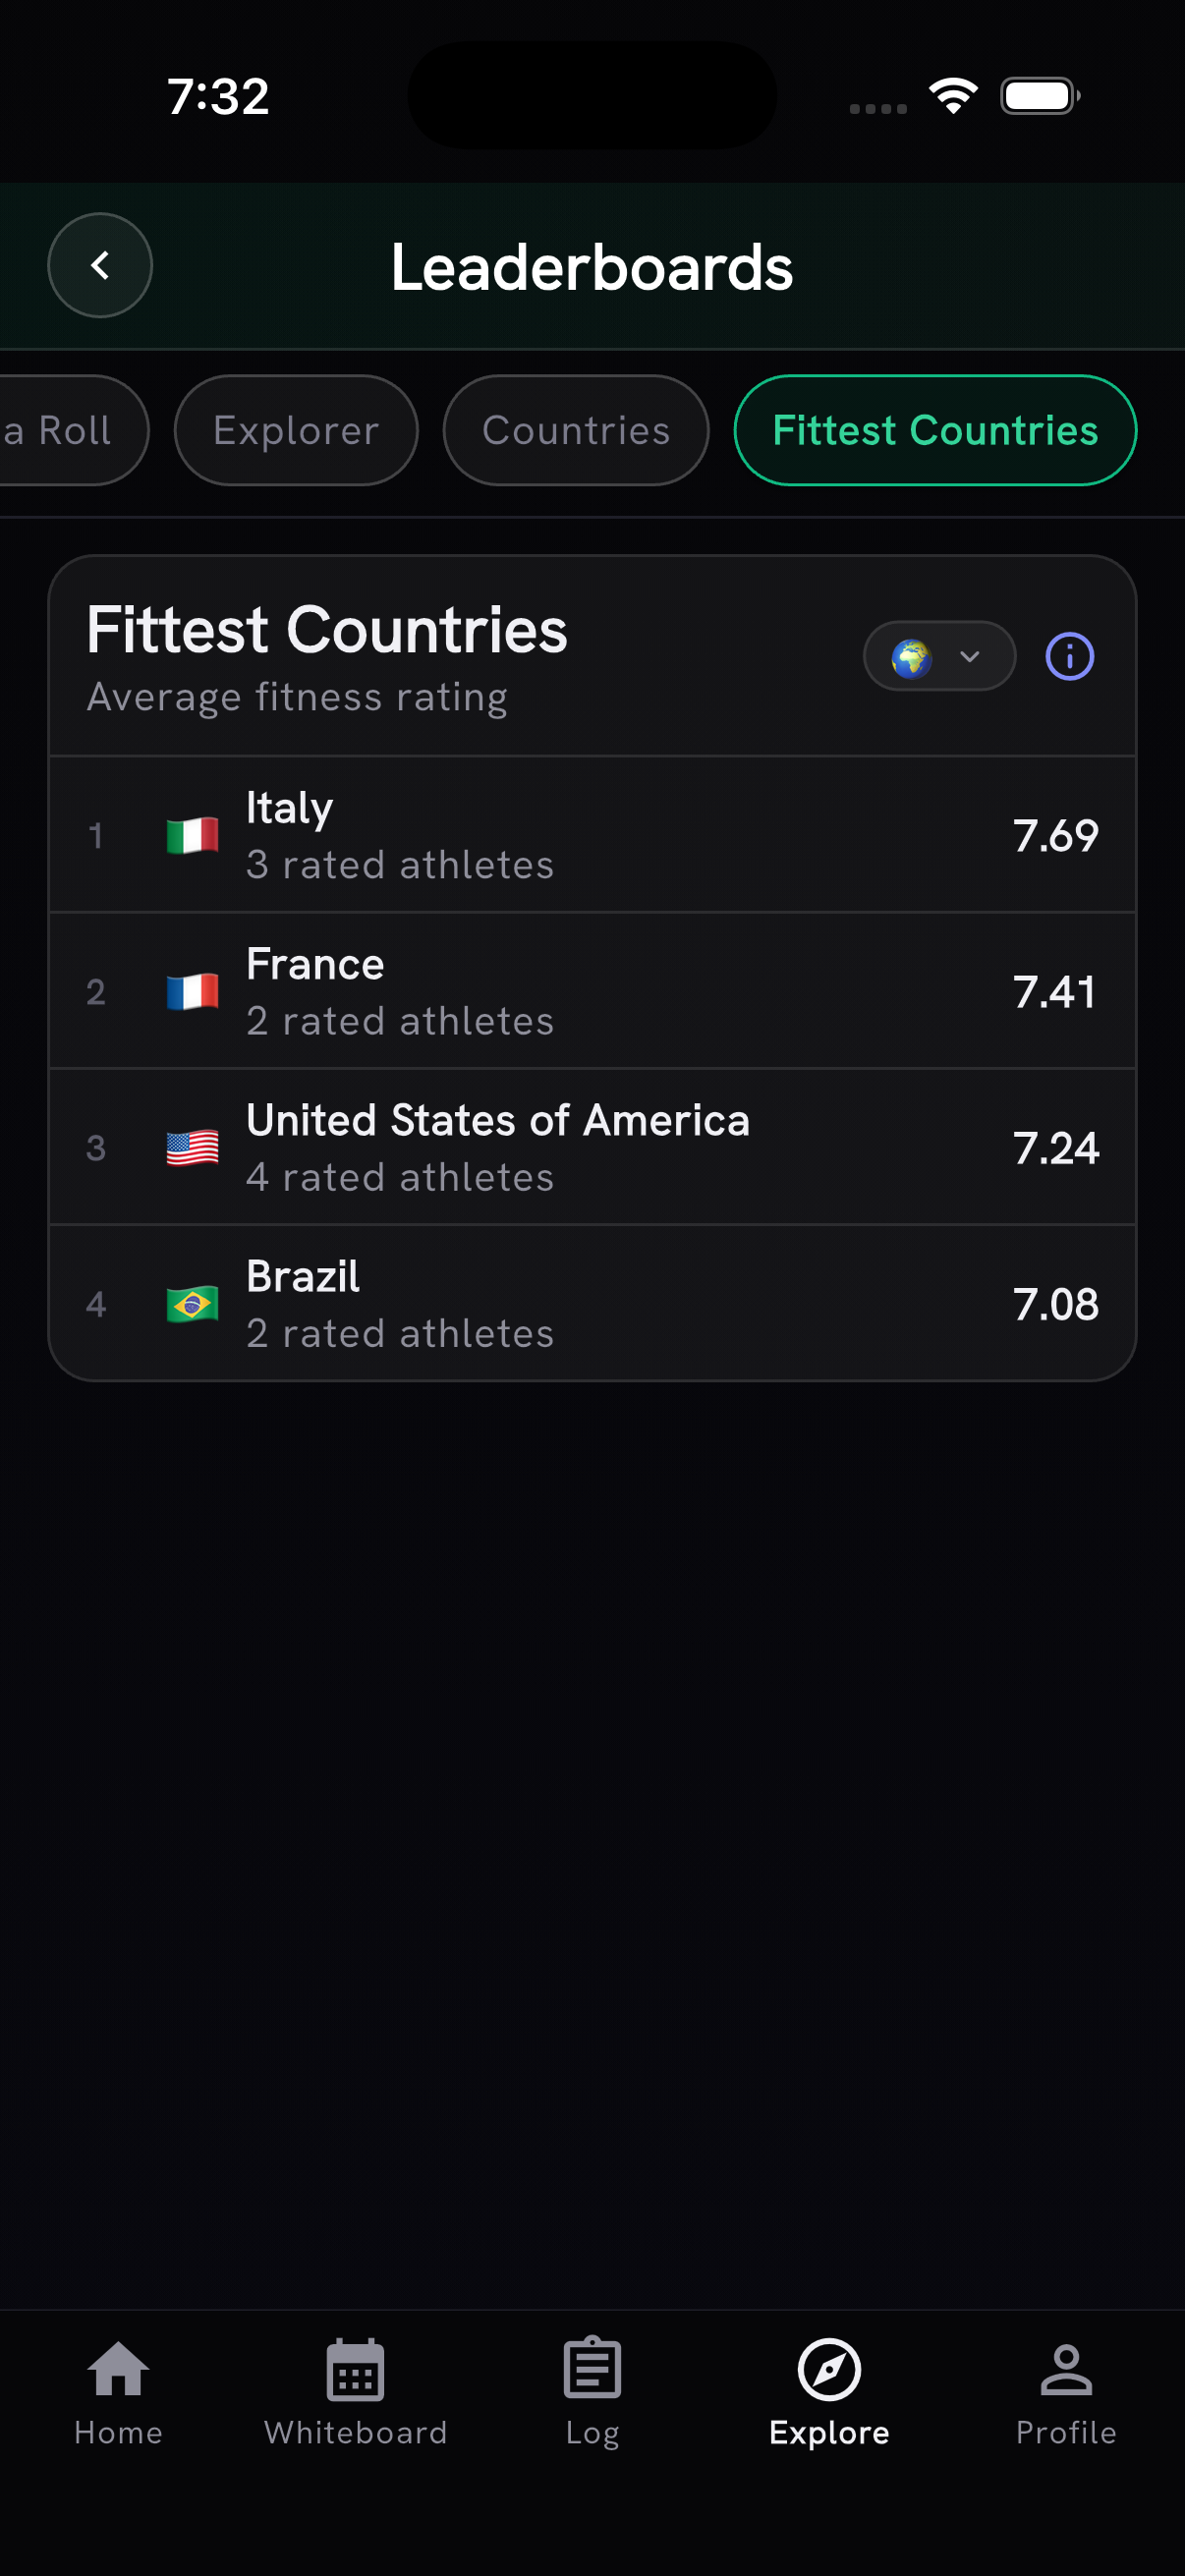Select Italy's 7.69 rating
The height and width of the screenshot is (2576, 1185).
1055,835
